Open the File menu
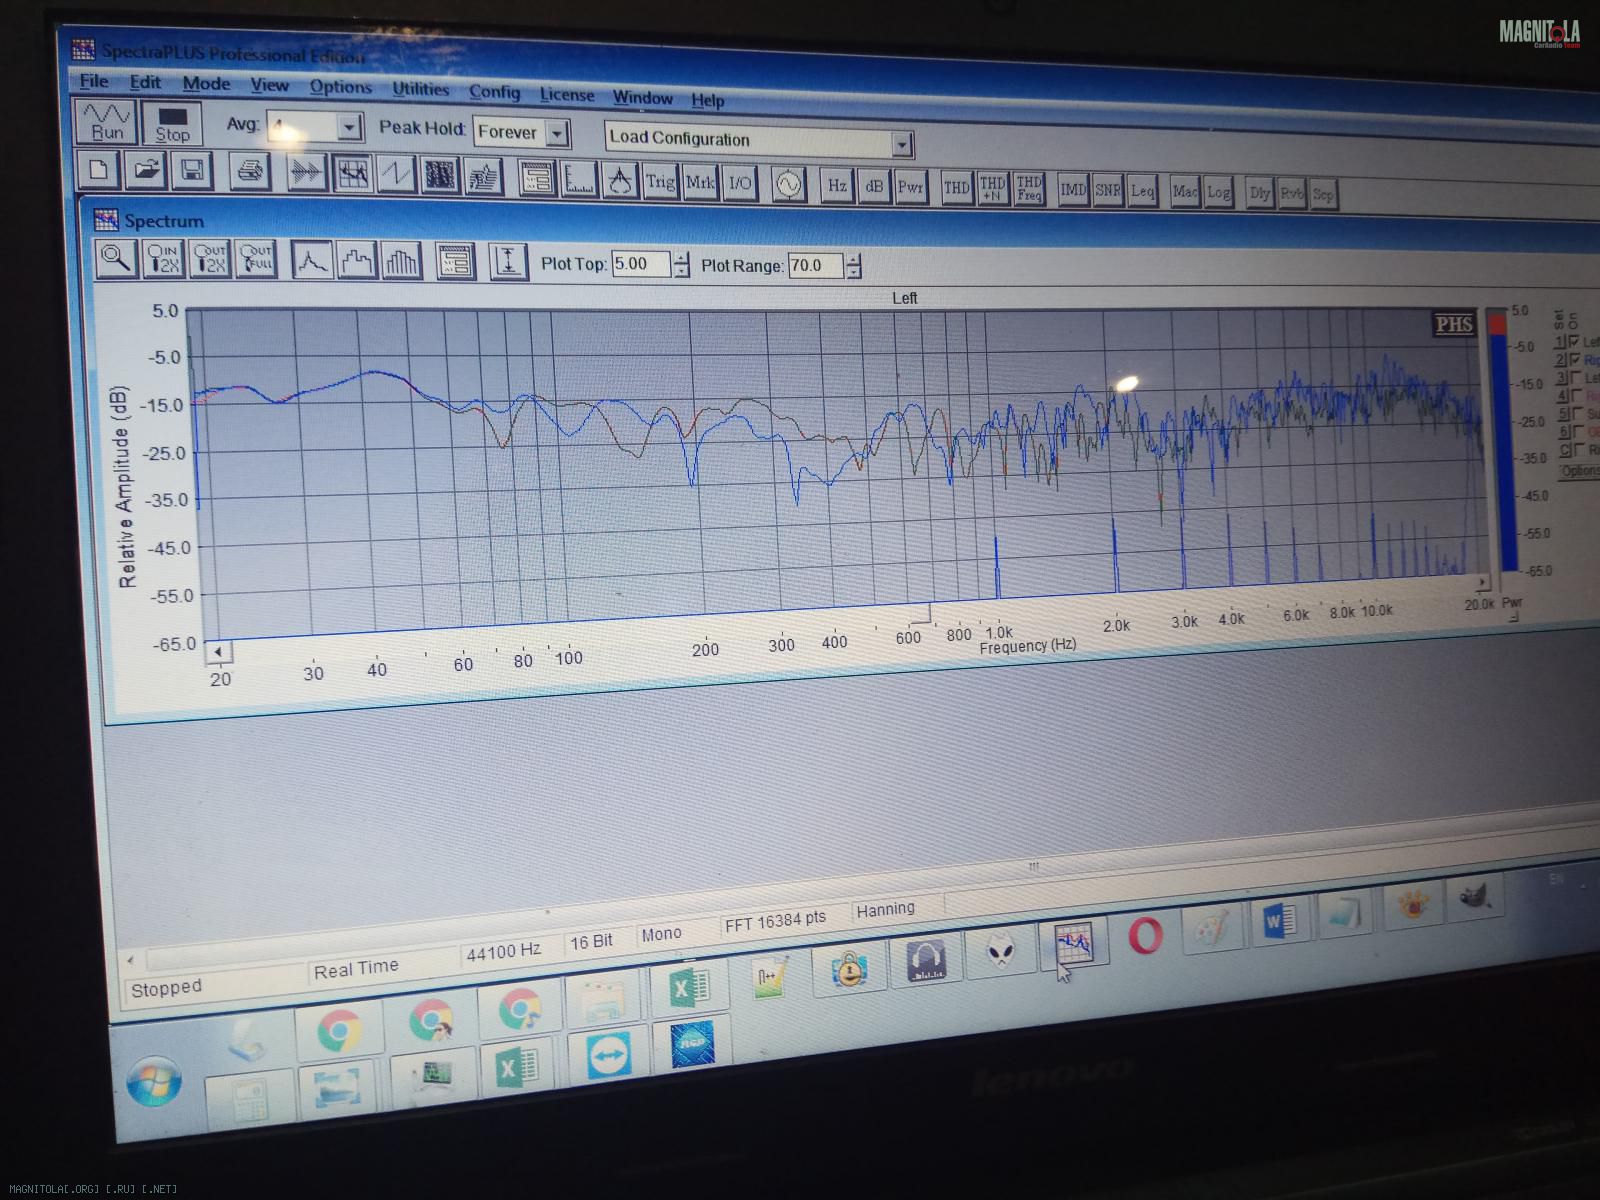 tap(94, 81)
